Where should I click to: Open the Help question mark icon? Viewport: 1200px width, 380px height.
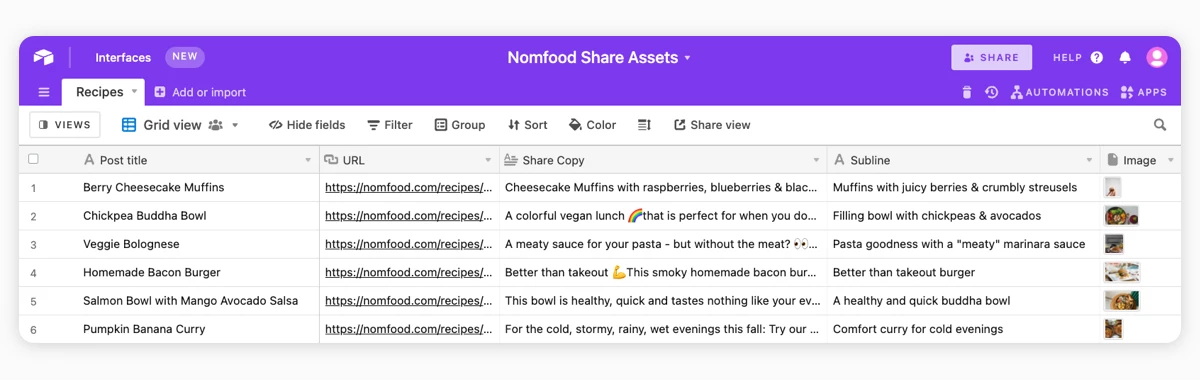click(1097, 58)
